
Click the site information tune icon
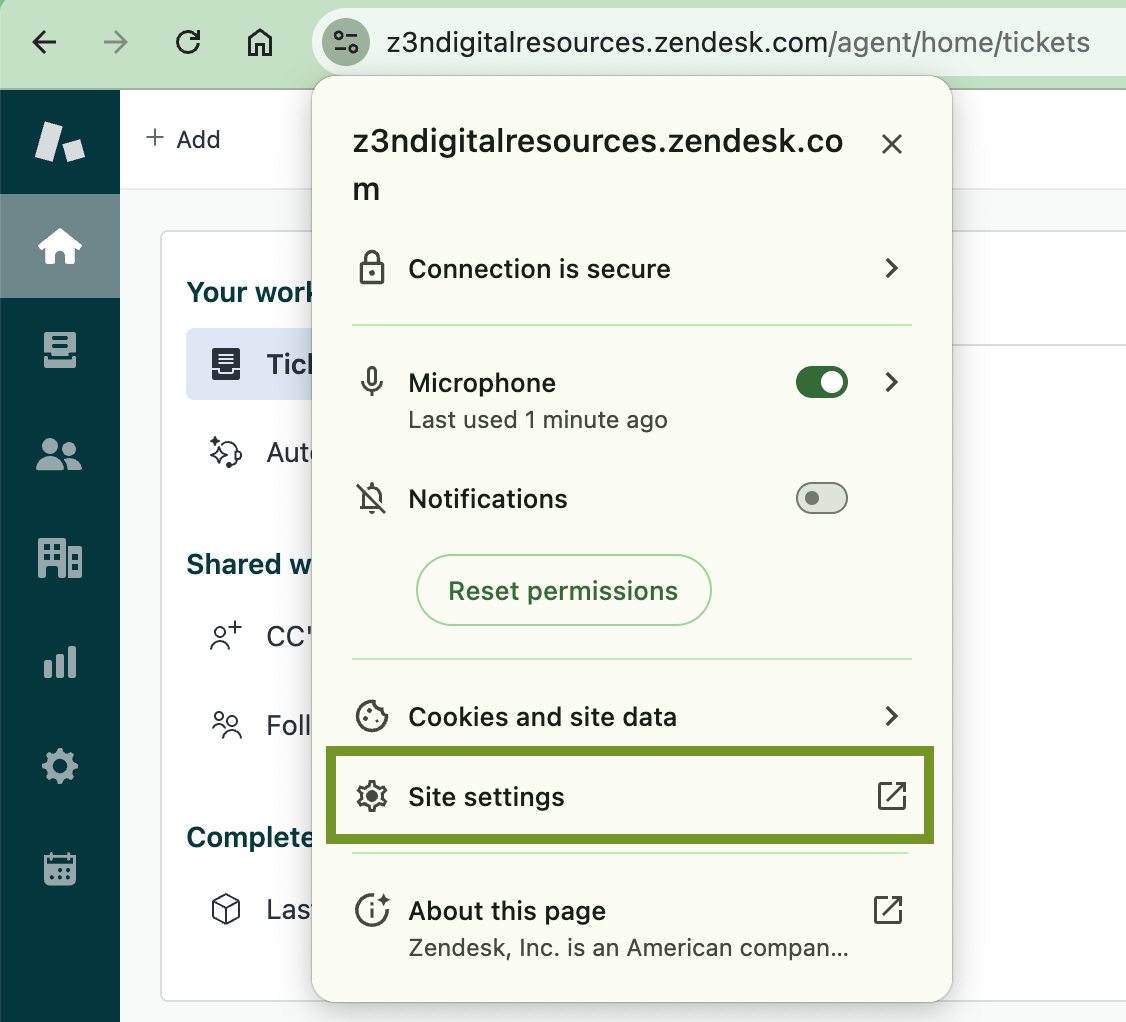(345, 42)
